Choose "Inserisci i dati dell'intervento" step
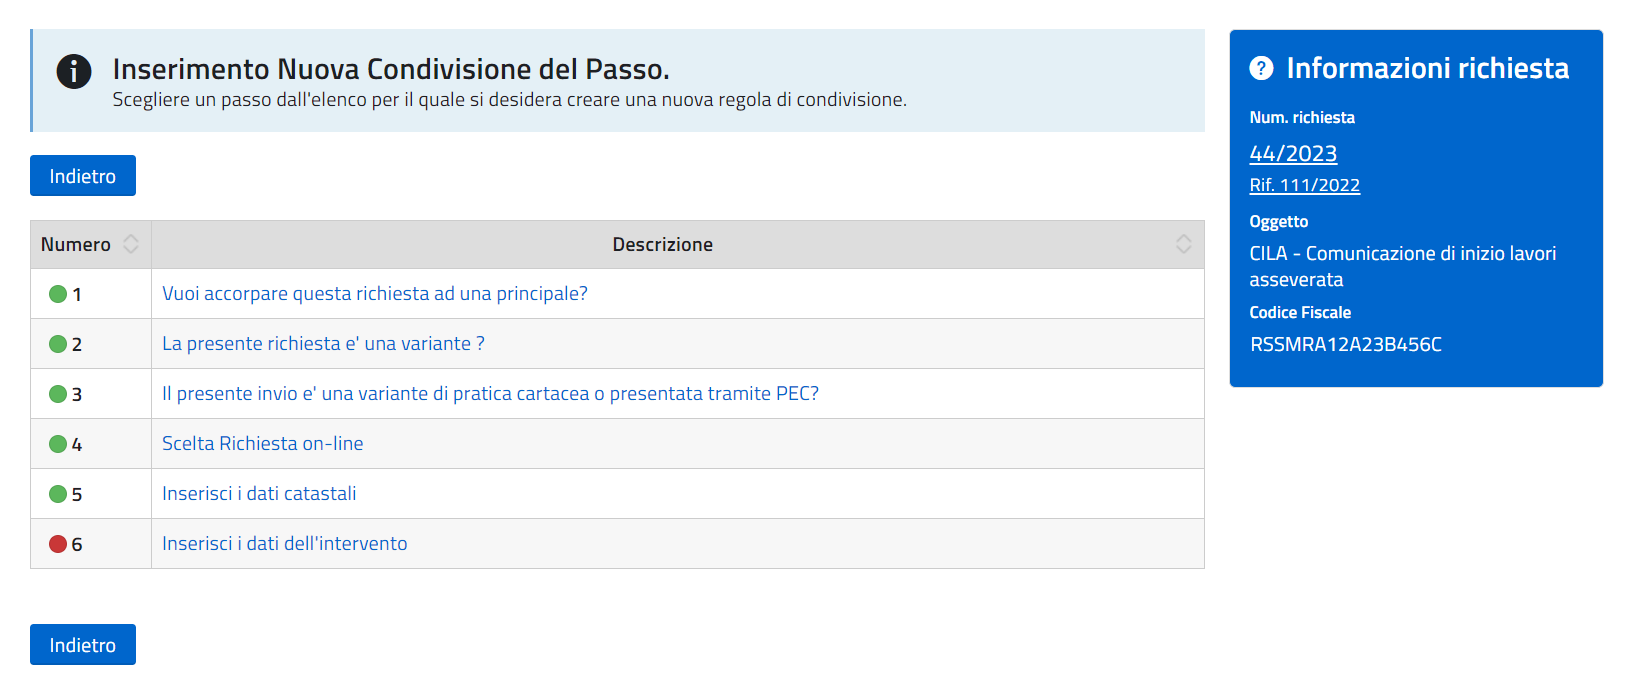Viewport: 1633px width, 673px height. click(x=285, y=544)
